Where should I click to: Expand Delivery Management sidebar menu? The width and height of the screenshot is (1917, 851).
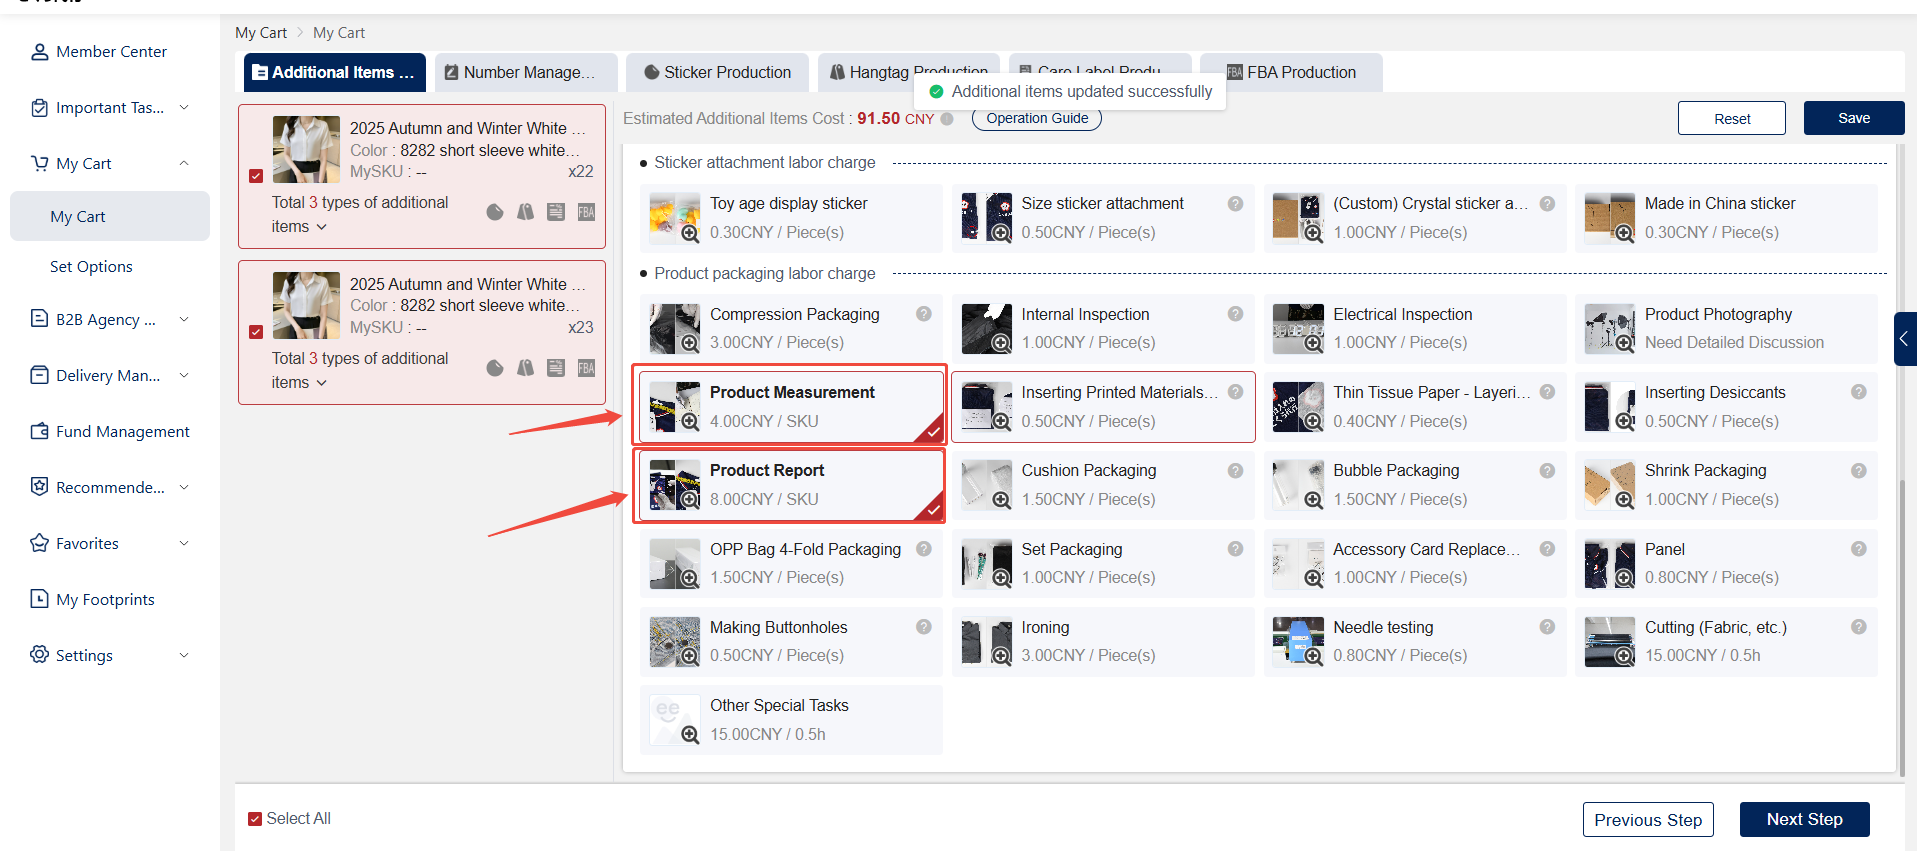[x=184, y=375]
